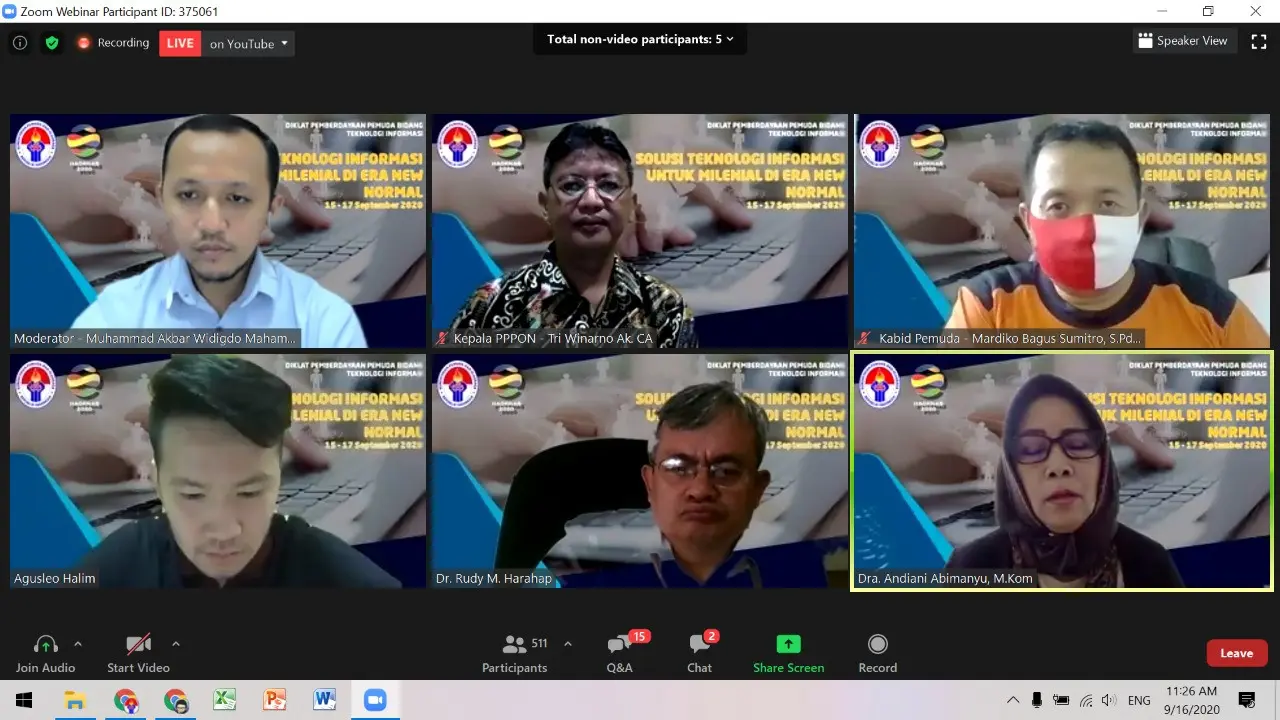The width and height of the screenshot is (1280, 720).
Task: Click the muted mic icon on Tri Winarno
Action: point(442,338)
